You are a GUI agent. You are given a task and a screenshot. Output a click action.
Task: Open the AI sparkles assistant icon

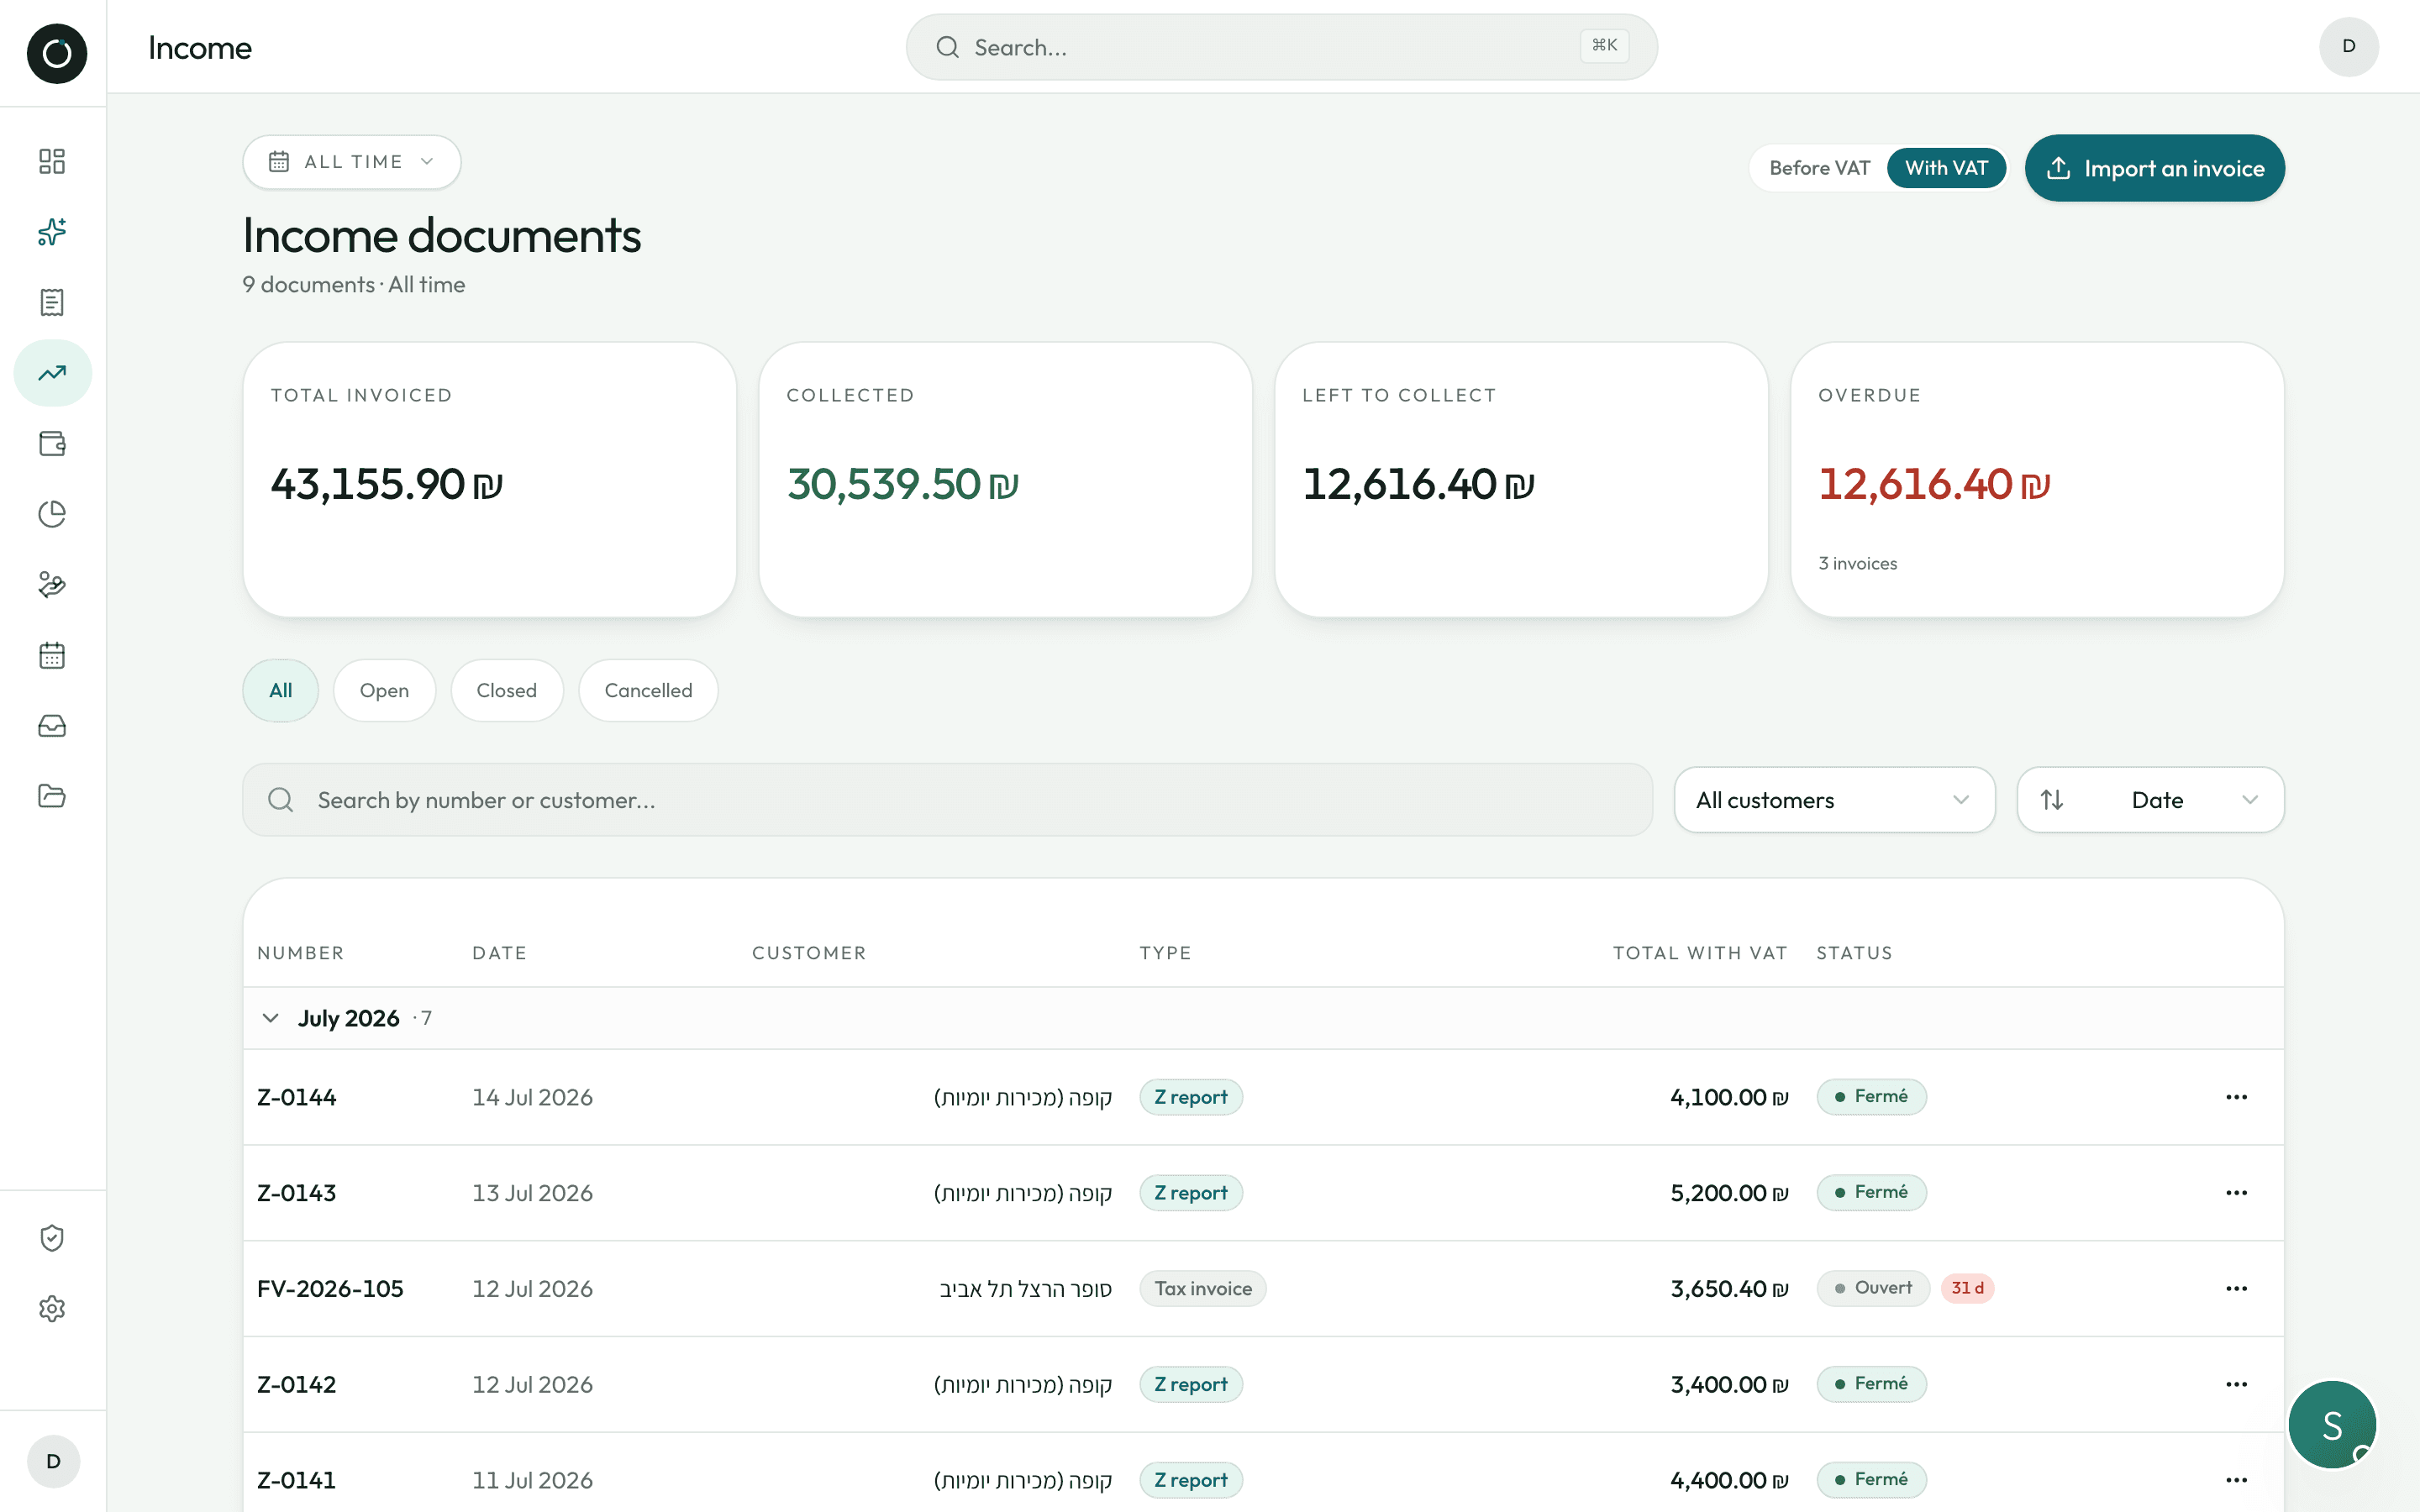52,232
